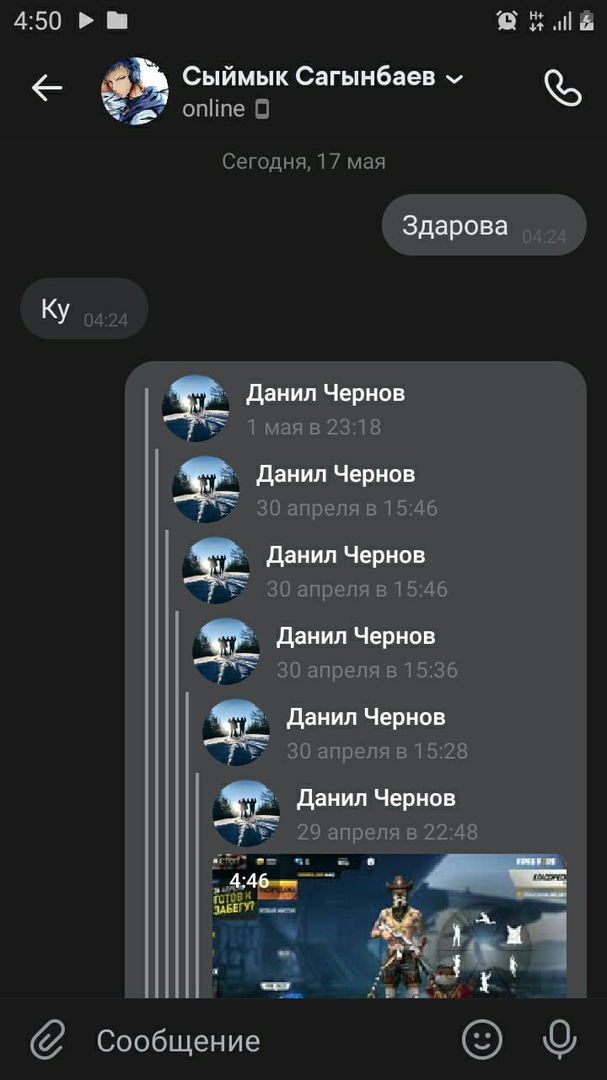Open Сыймык Сагынбаев profile avatar

135,91
